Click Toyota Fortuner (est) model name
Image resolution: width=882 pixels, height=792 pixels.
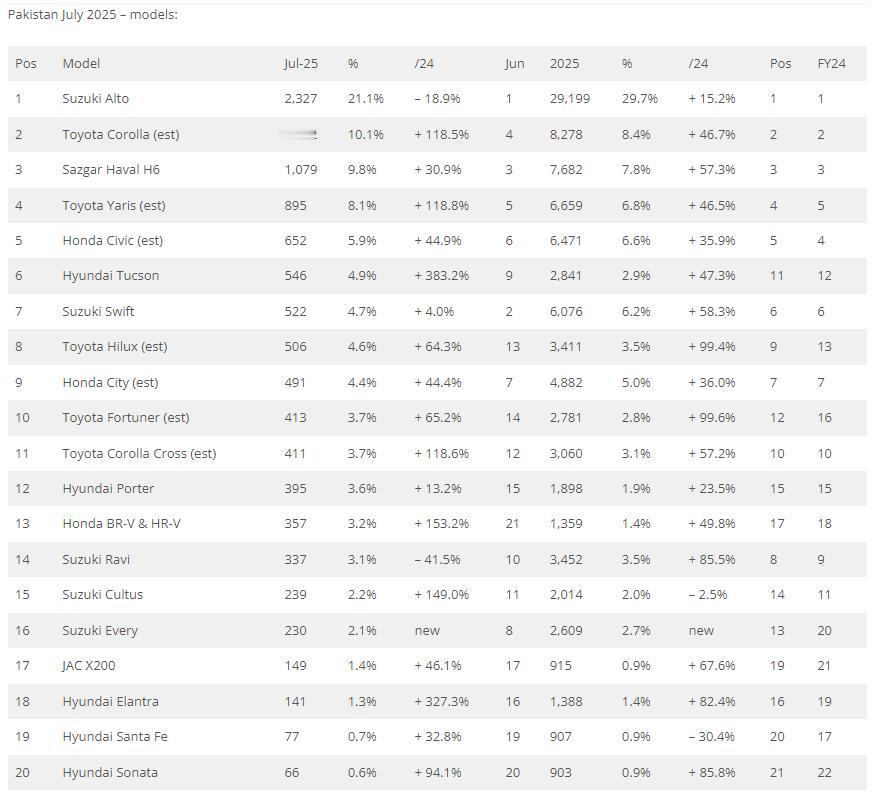coord(126,417)
